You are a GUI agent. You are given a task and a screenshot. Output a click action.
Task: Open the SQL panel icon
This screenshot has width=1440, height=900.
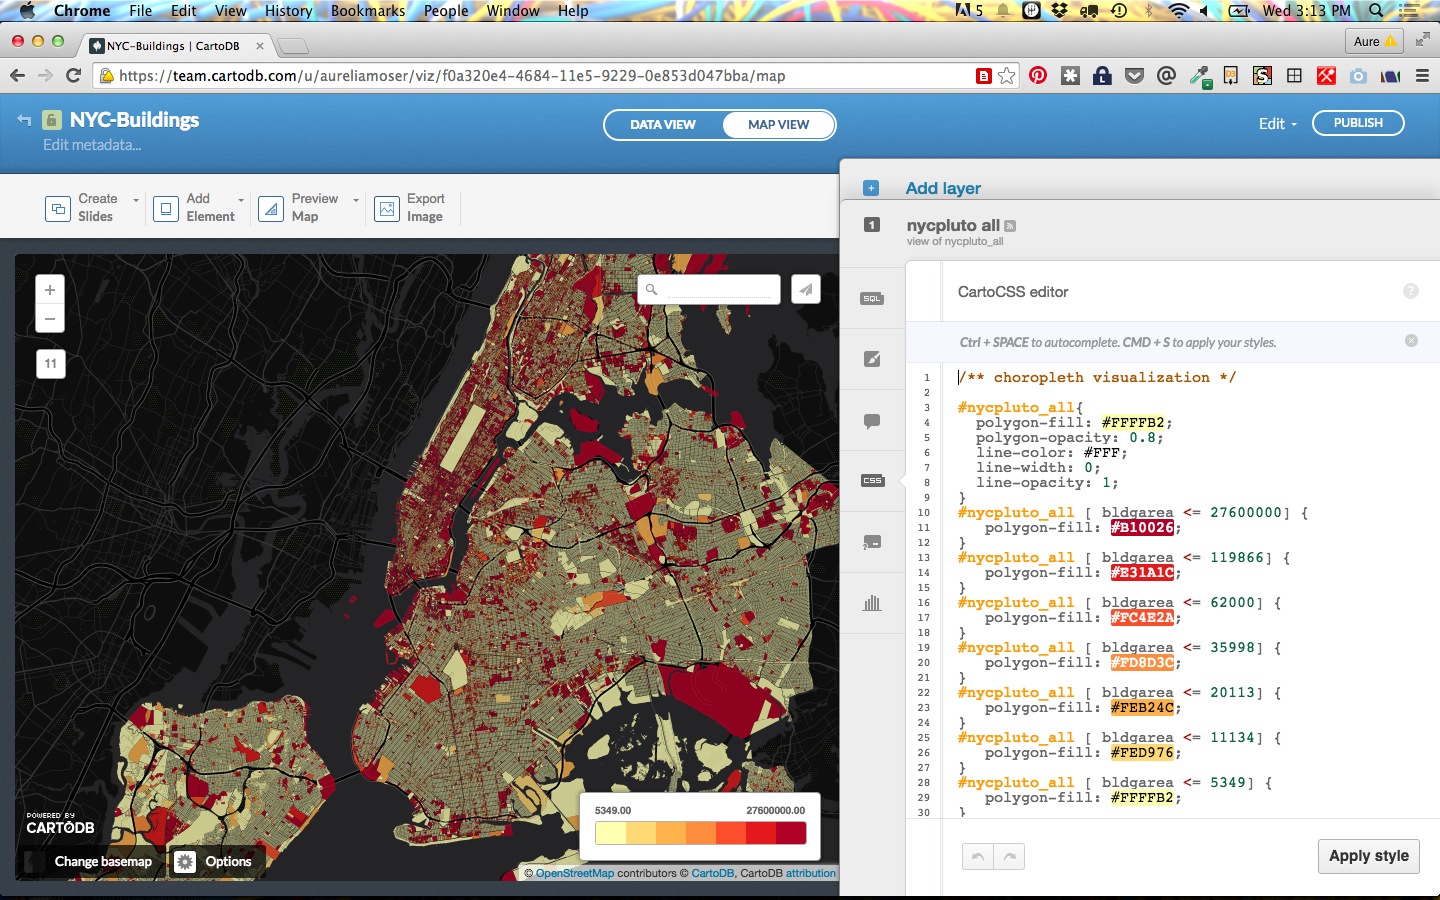pyautogui.click(x=872, y=299)
